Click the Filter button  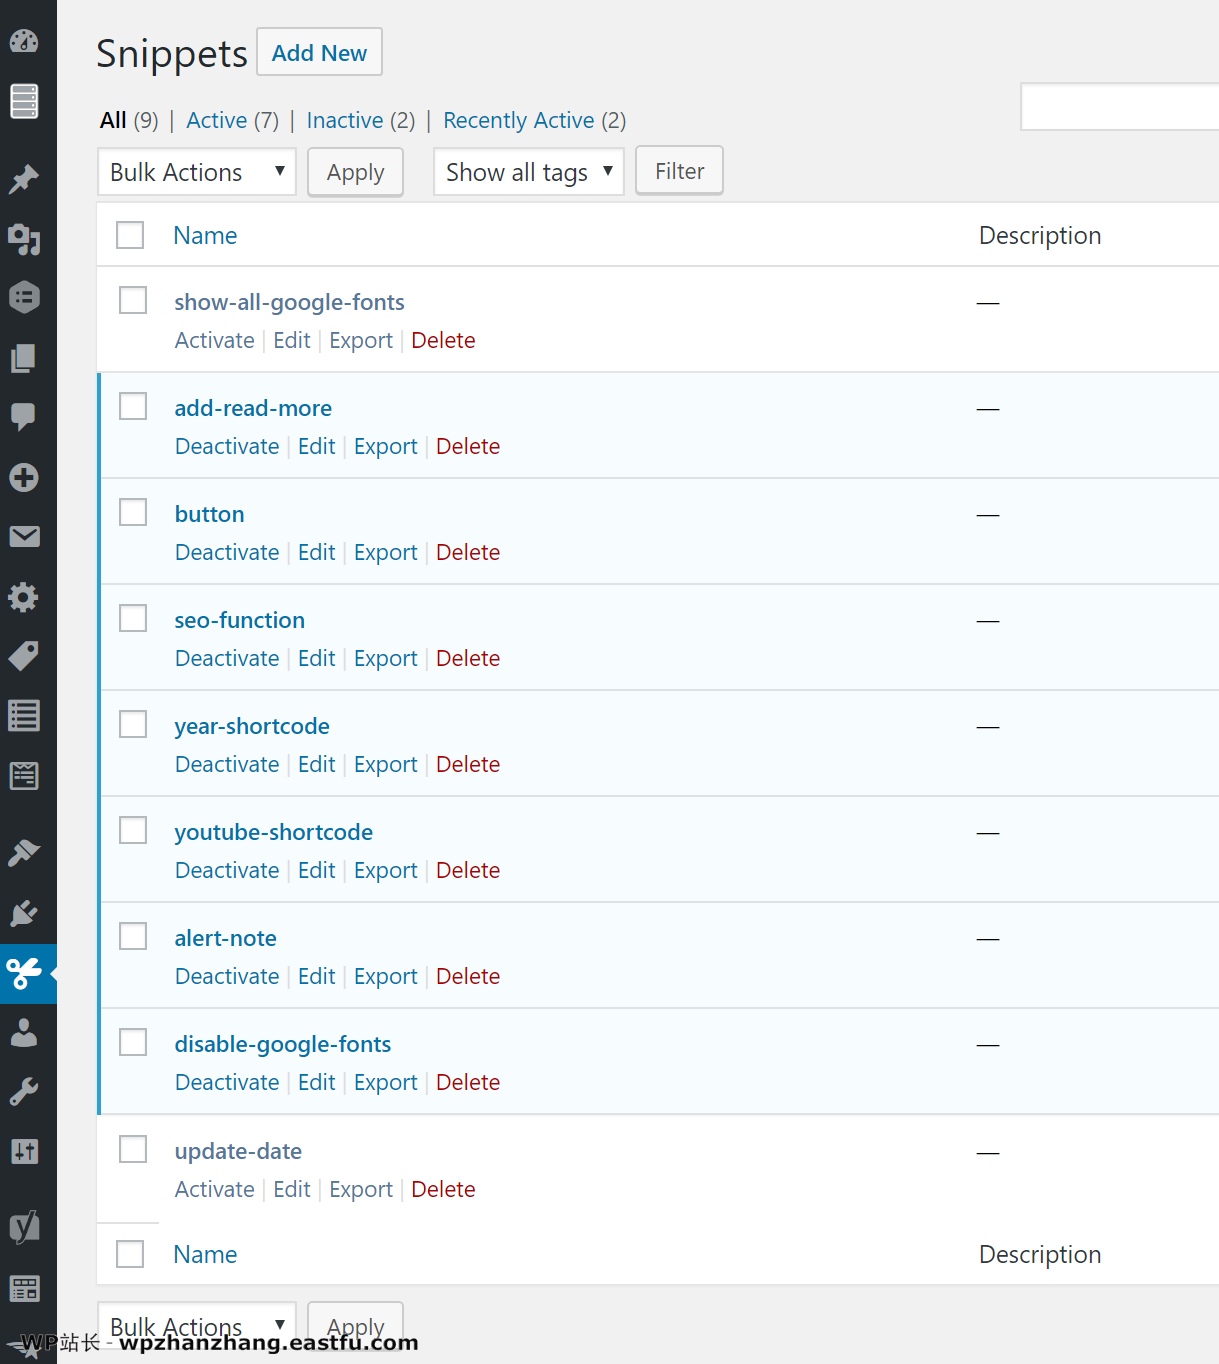pyautogui.click(x=679, y=171)
